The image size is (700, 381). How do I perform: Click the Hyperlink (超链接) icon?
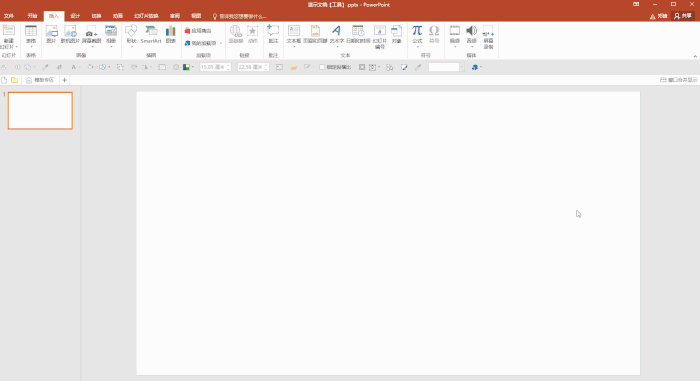(236, 31)
